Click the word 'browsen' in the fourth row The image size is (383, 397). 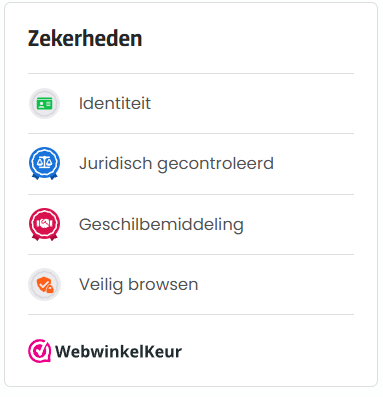pos(163,285)
